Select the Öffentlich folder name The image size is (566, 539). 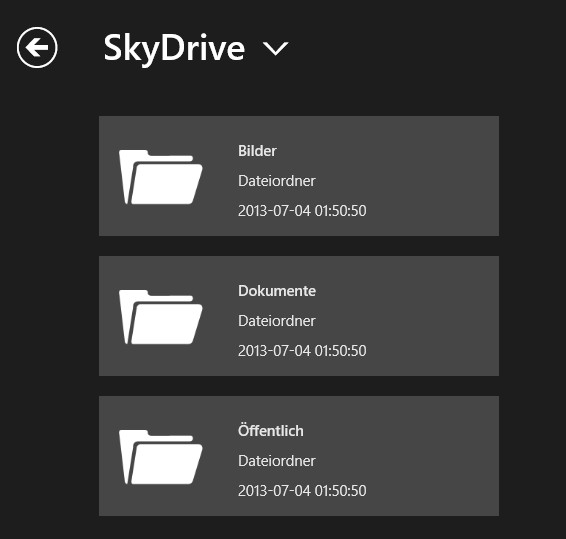click(x=271, y=430)
